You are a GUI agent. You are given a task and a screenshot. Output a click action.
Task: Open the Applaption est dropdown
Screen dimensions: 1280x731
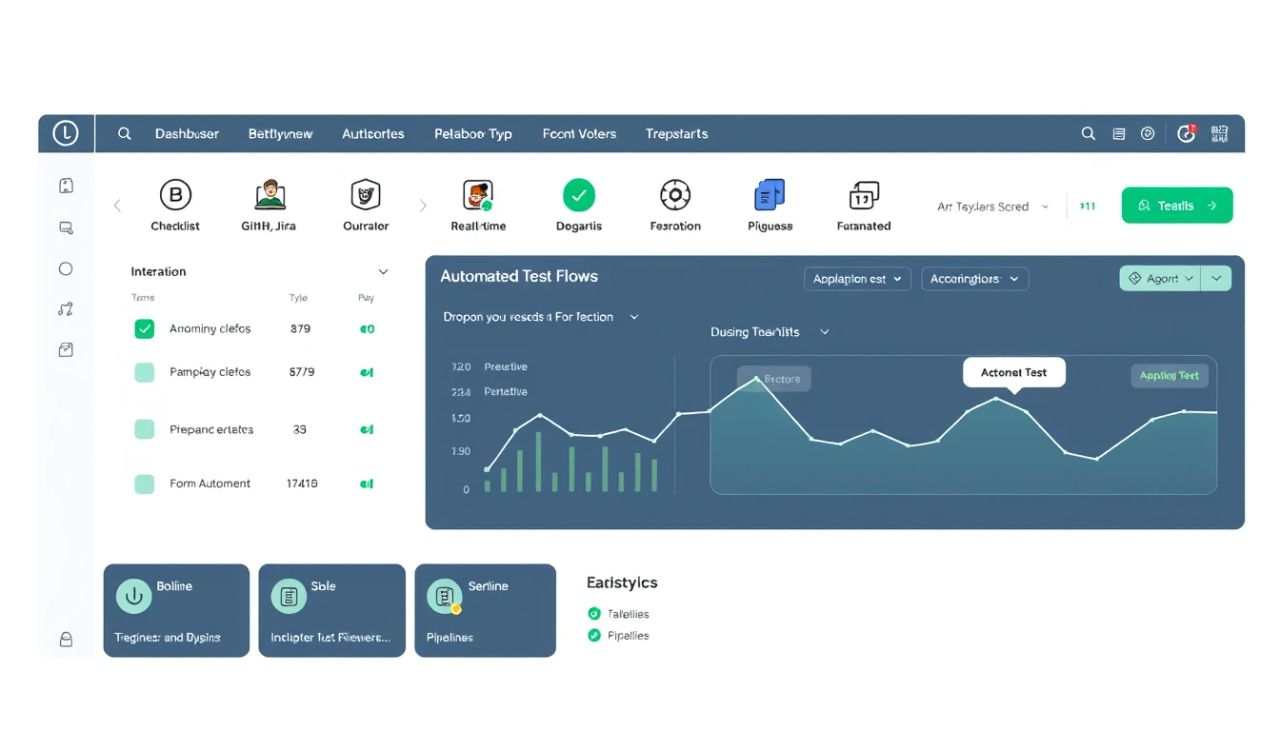[856, 279]
